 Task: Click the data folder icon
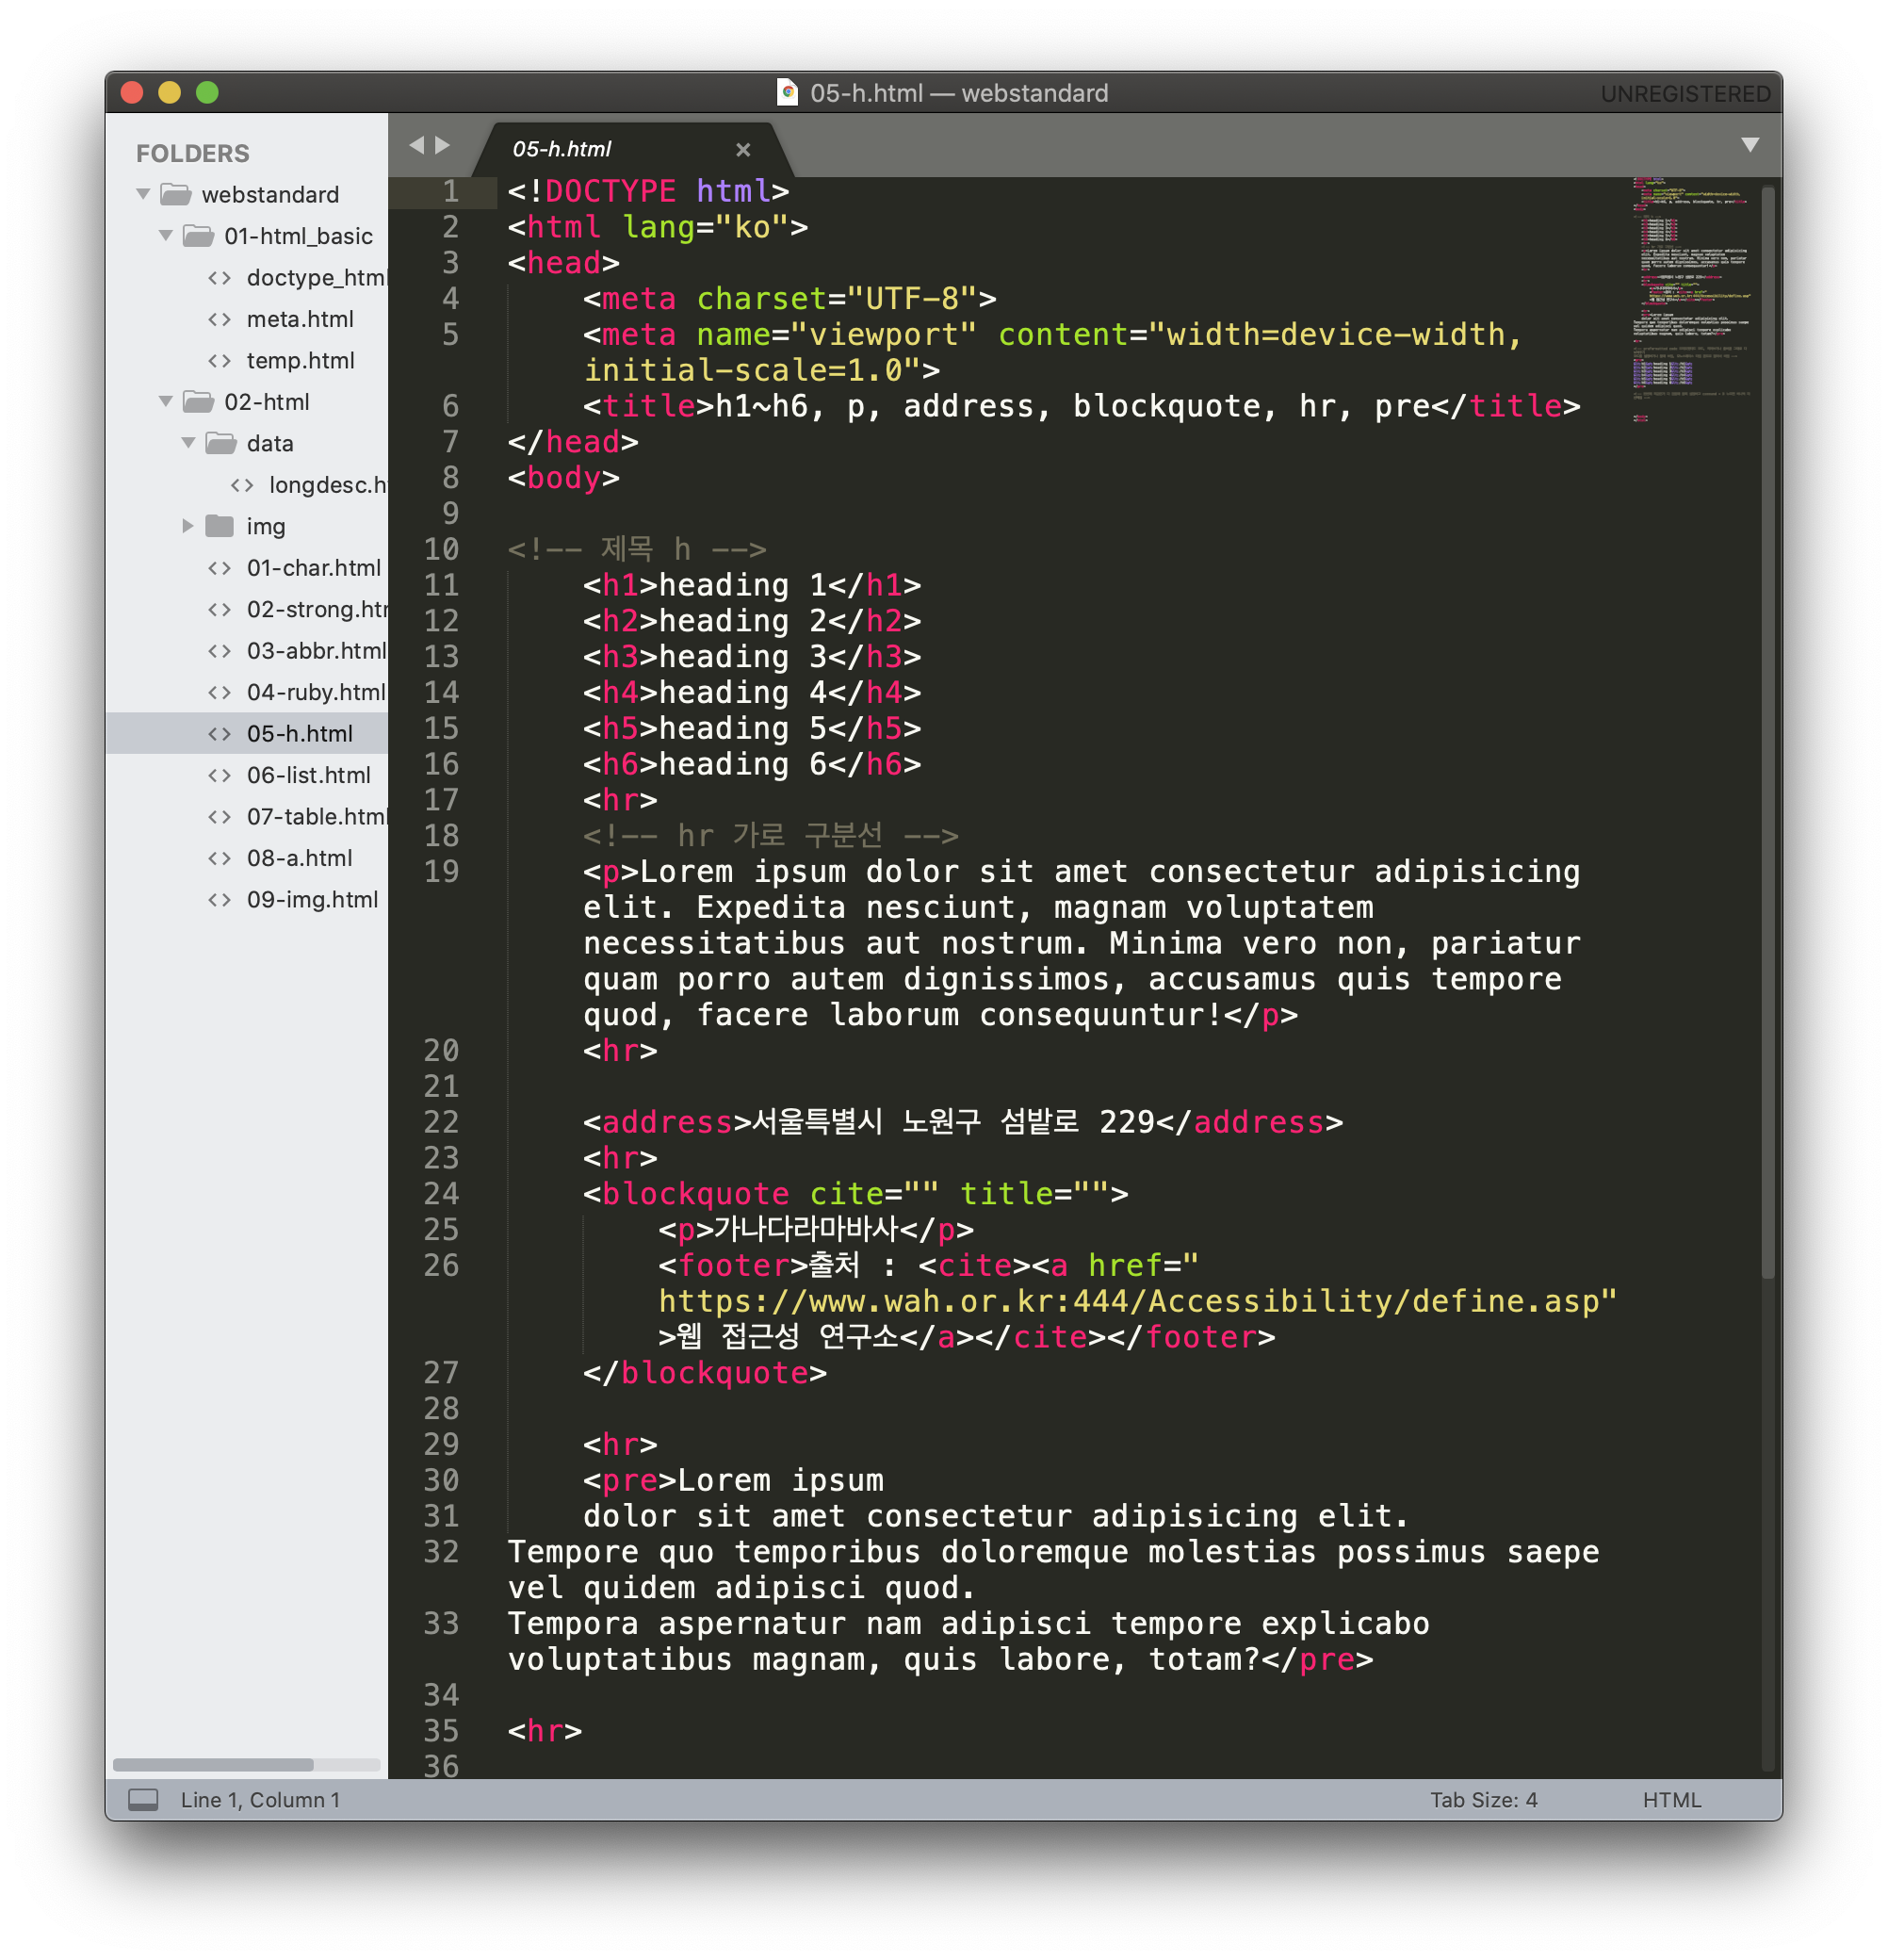(x=220, y=443)
